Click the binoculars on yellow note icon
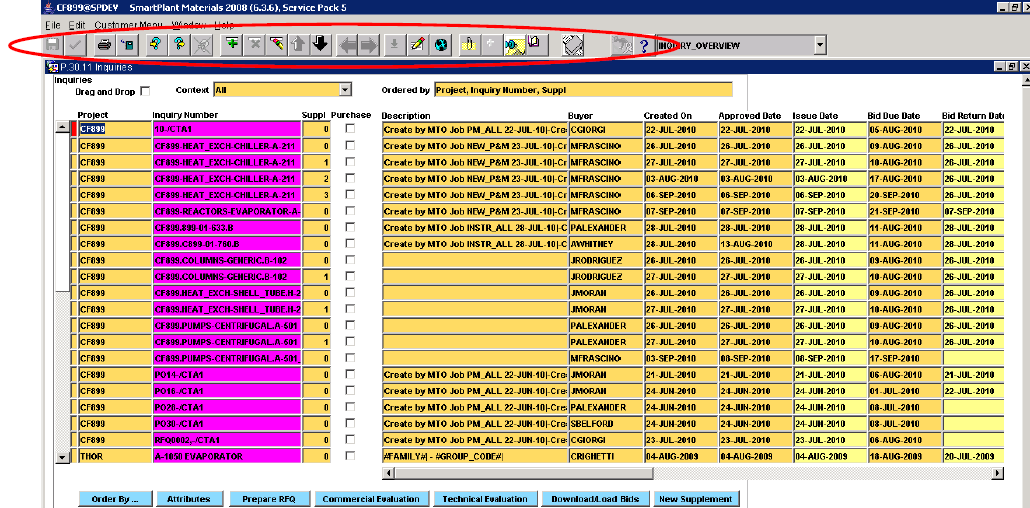The image size is (1030, 508). (514, 45)
